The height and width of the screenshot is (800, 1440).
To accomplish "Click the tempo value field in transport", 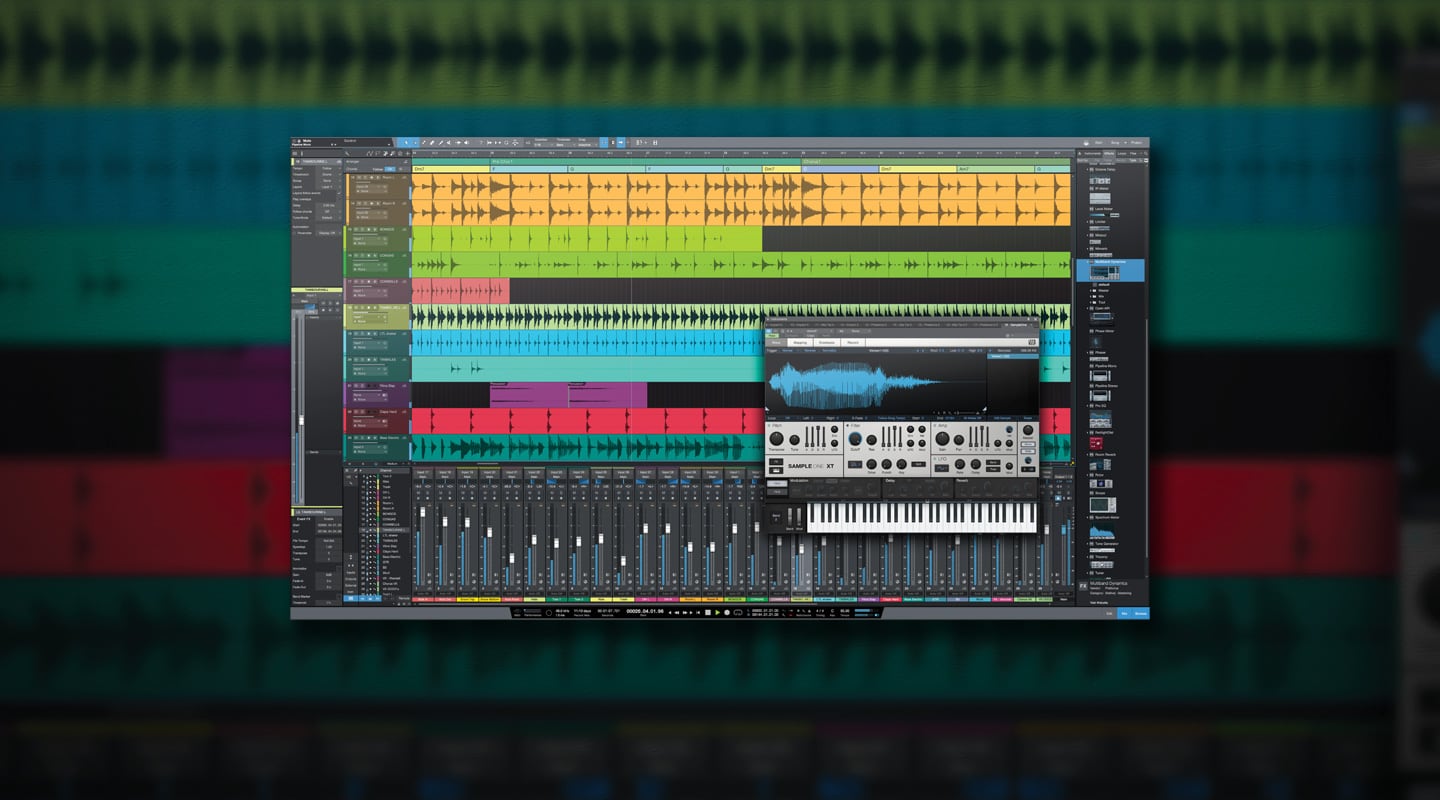I will tap(844, 610).
